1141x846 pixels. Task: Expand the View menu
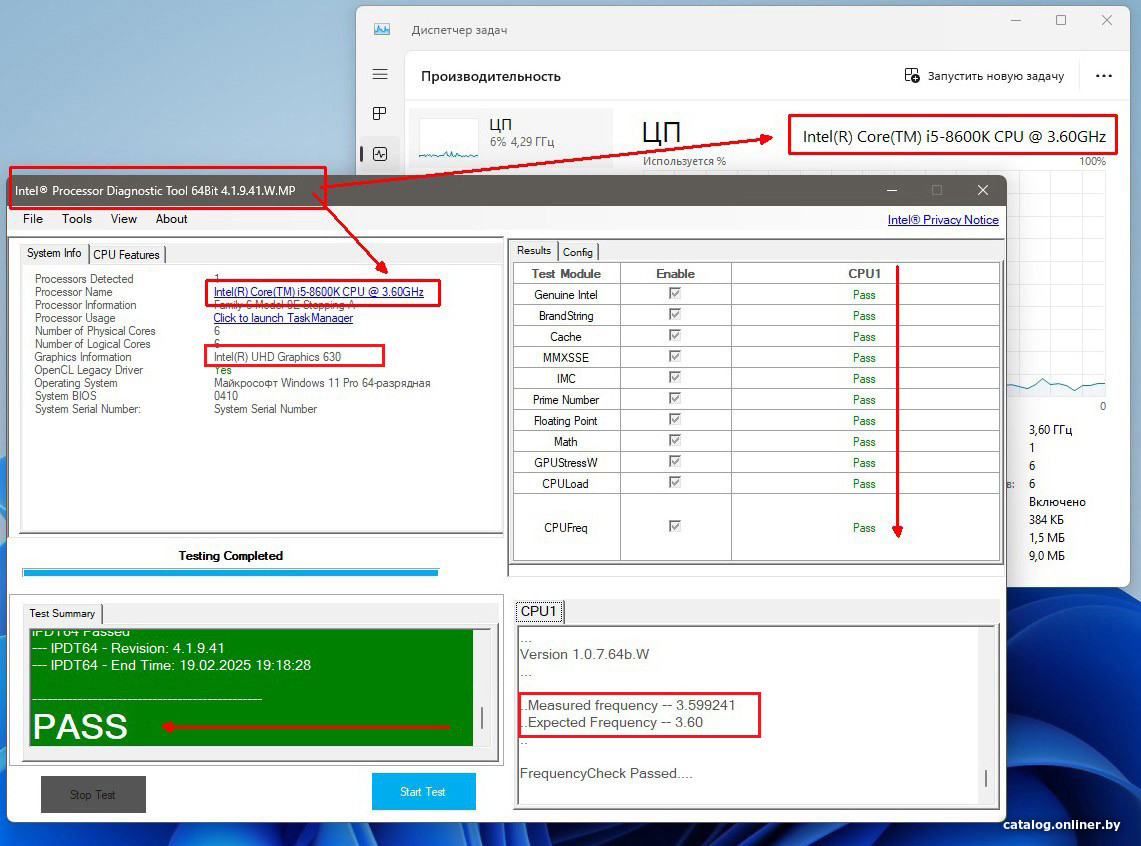(124, 219)
